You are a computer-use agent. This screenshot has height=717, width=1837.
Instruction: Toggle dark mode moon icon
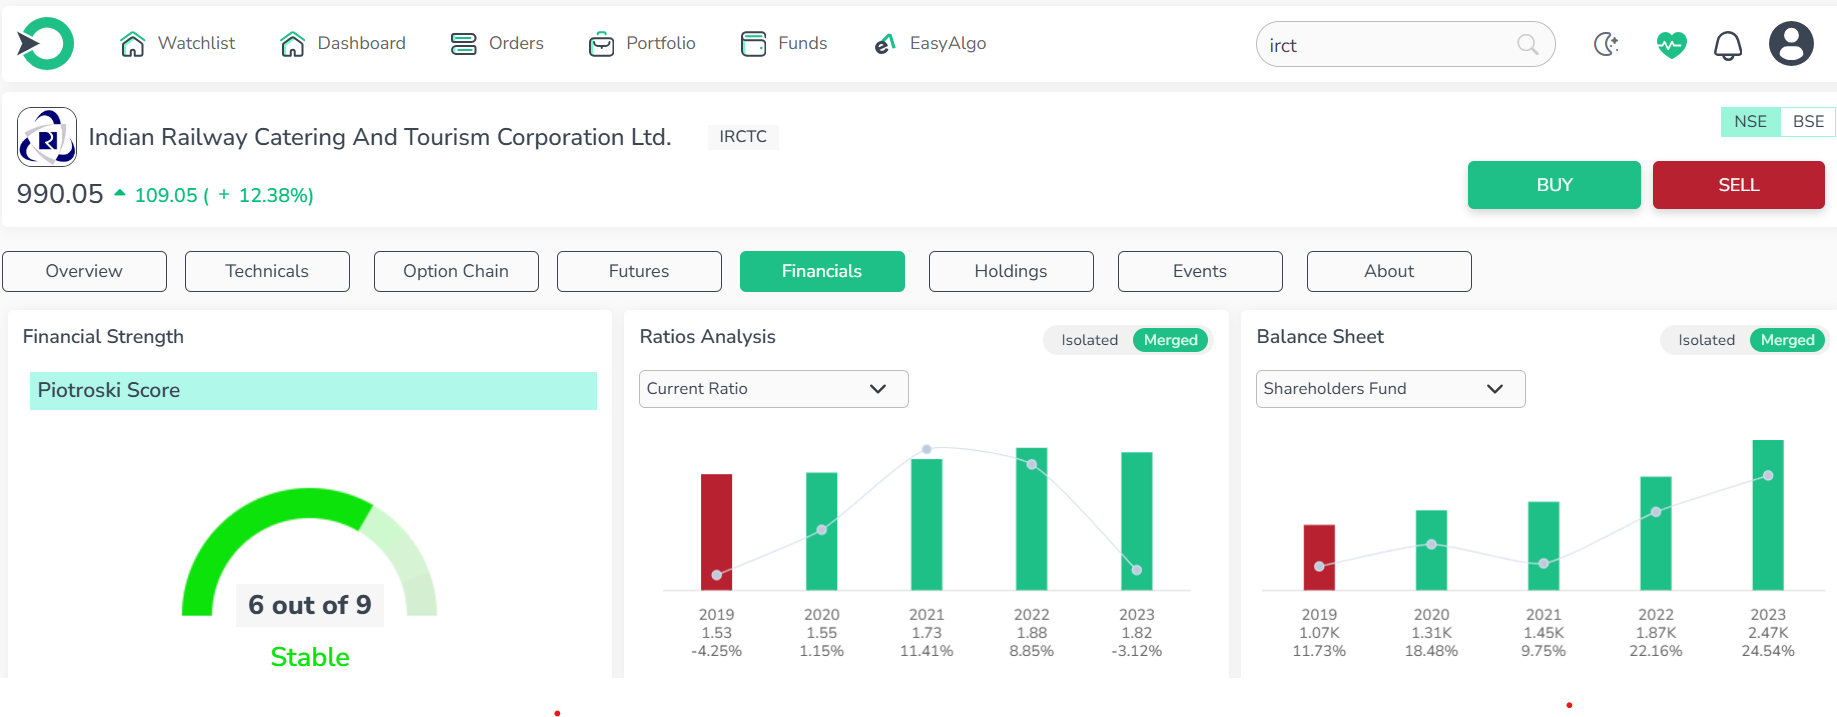pyautogui.click(x=1606, y=44)
